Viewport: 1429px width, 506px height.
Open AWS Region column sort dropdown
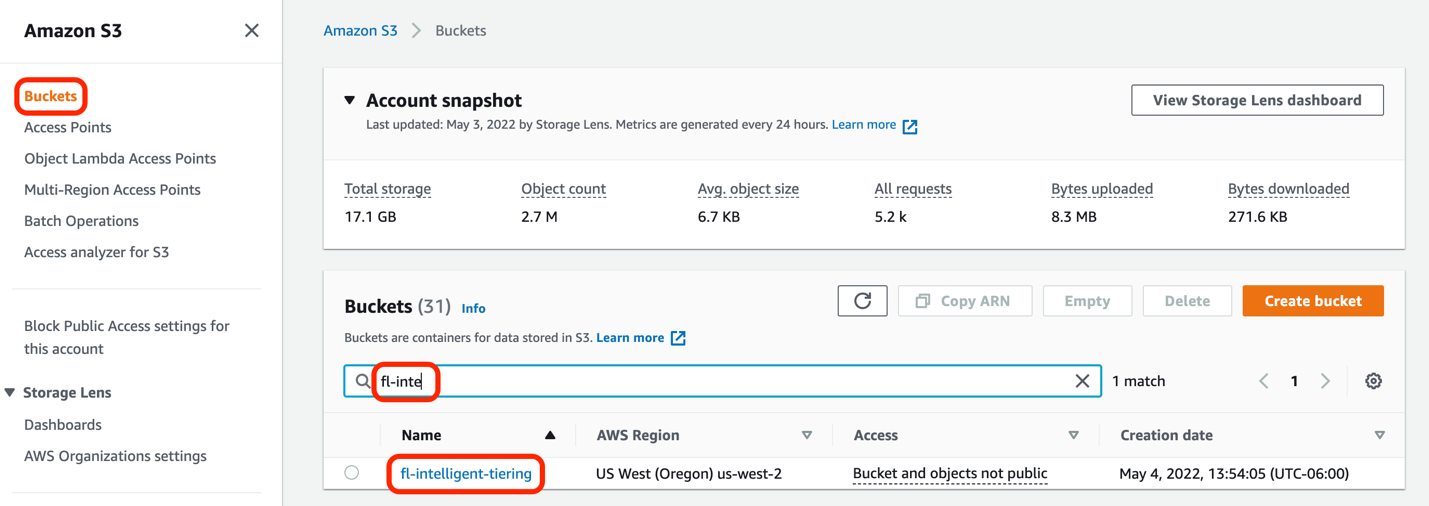click(807, 436)
